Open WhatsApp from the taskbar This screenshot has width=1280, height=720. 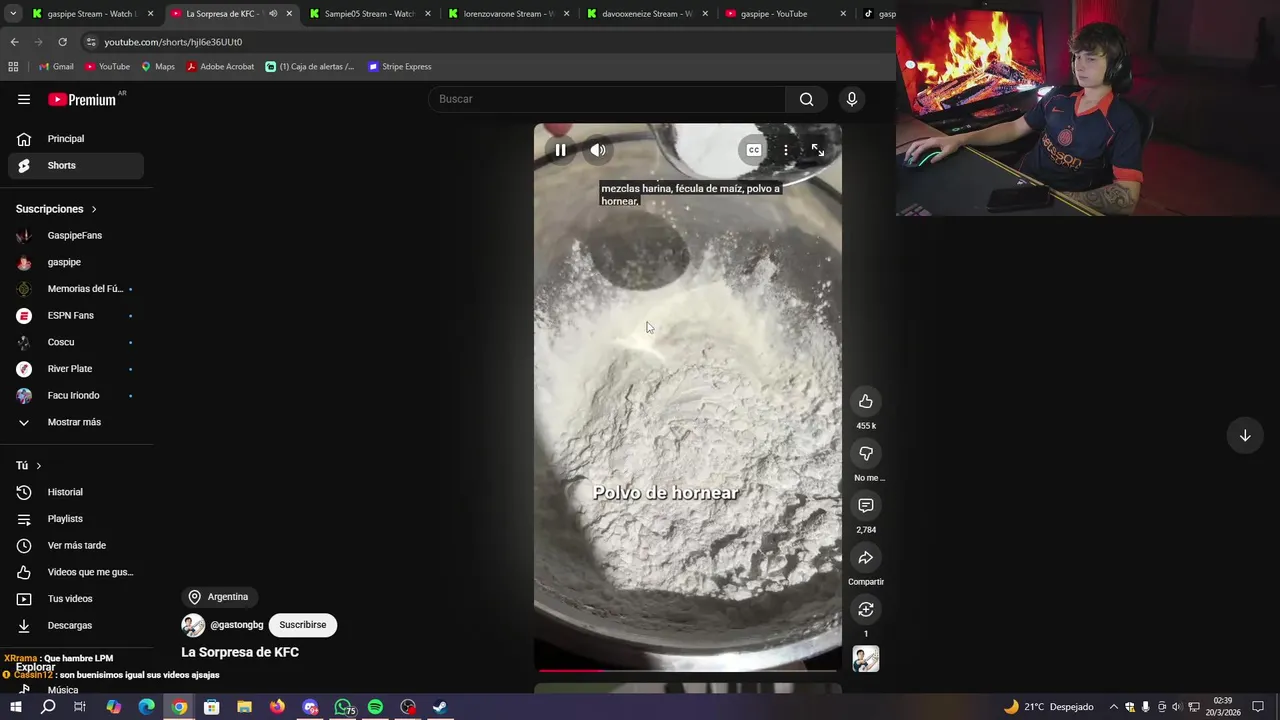point(343,707)
